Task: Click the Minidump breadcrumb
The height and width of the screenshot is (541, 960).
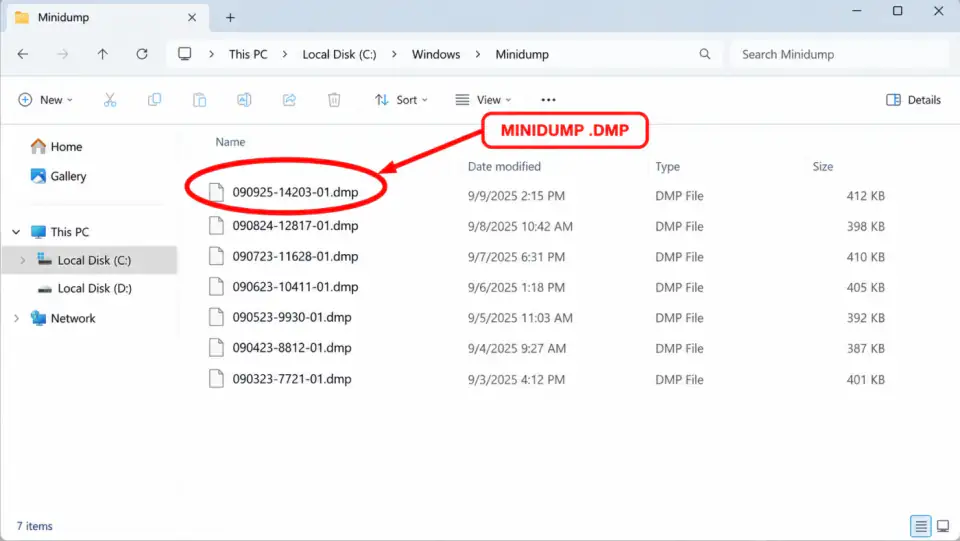Action: coord(522,54)
